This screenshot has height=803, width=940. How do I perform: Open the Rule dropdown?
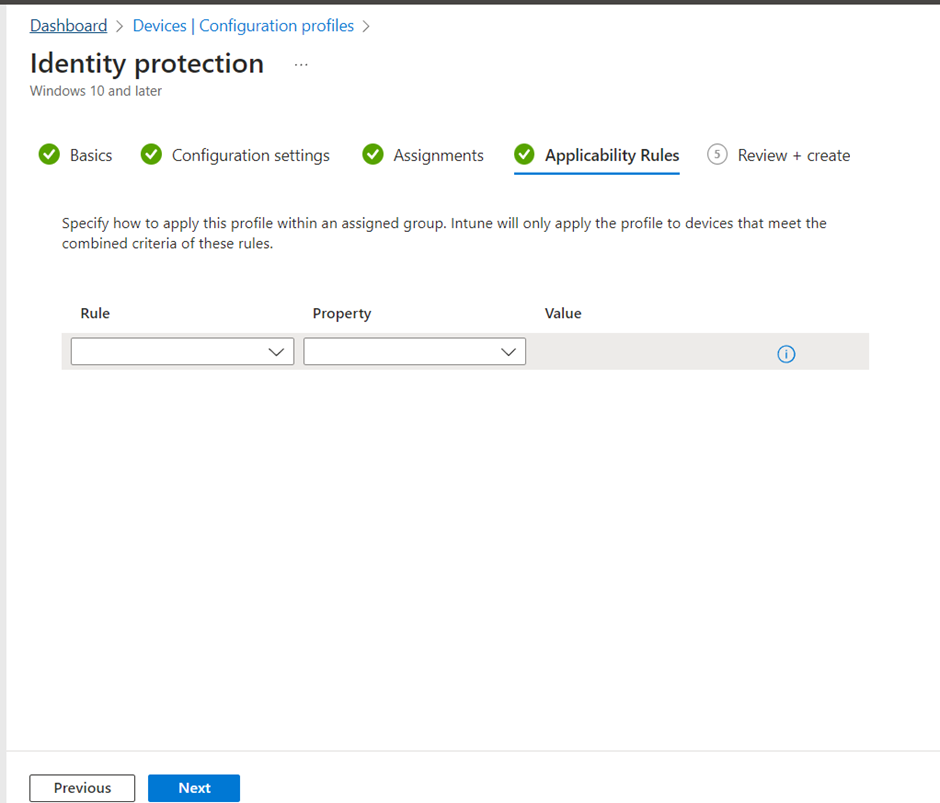182,351
